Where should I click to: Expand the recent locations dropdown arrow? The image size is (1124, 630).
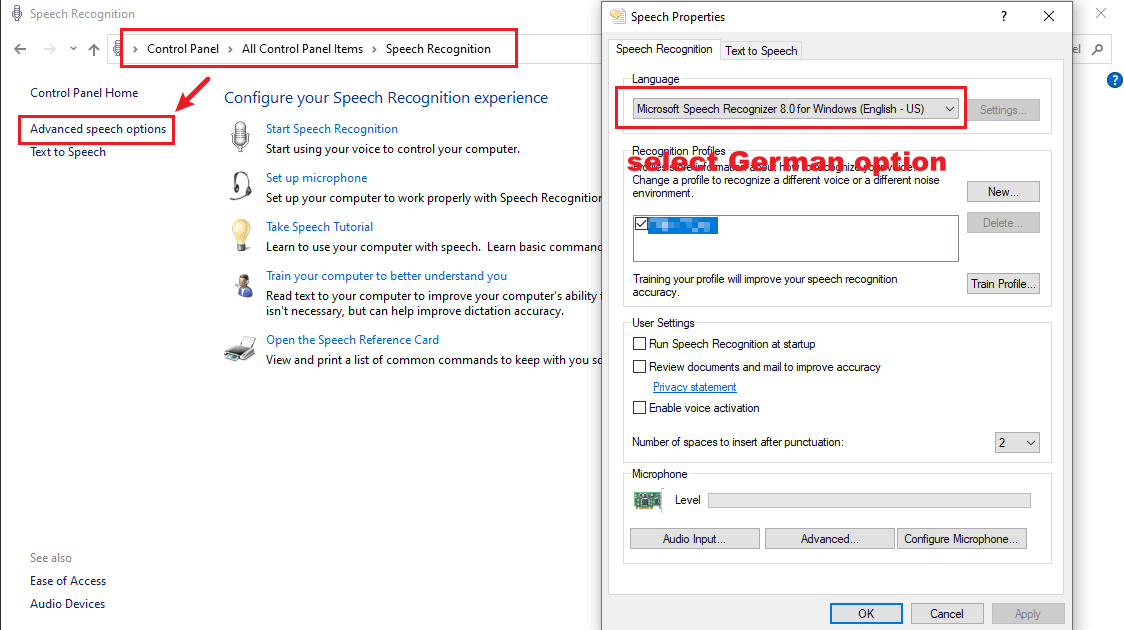tap(73, 49)
